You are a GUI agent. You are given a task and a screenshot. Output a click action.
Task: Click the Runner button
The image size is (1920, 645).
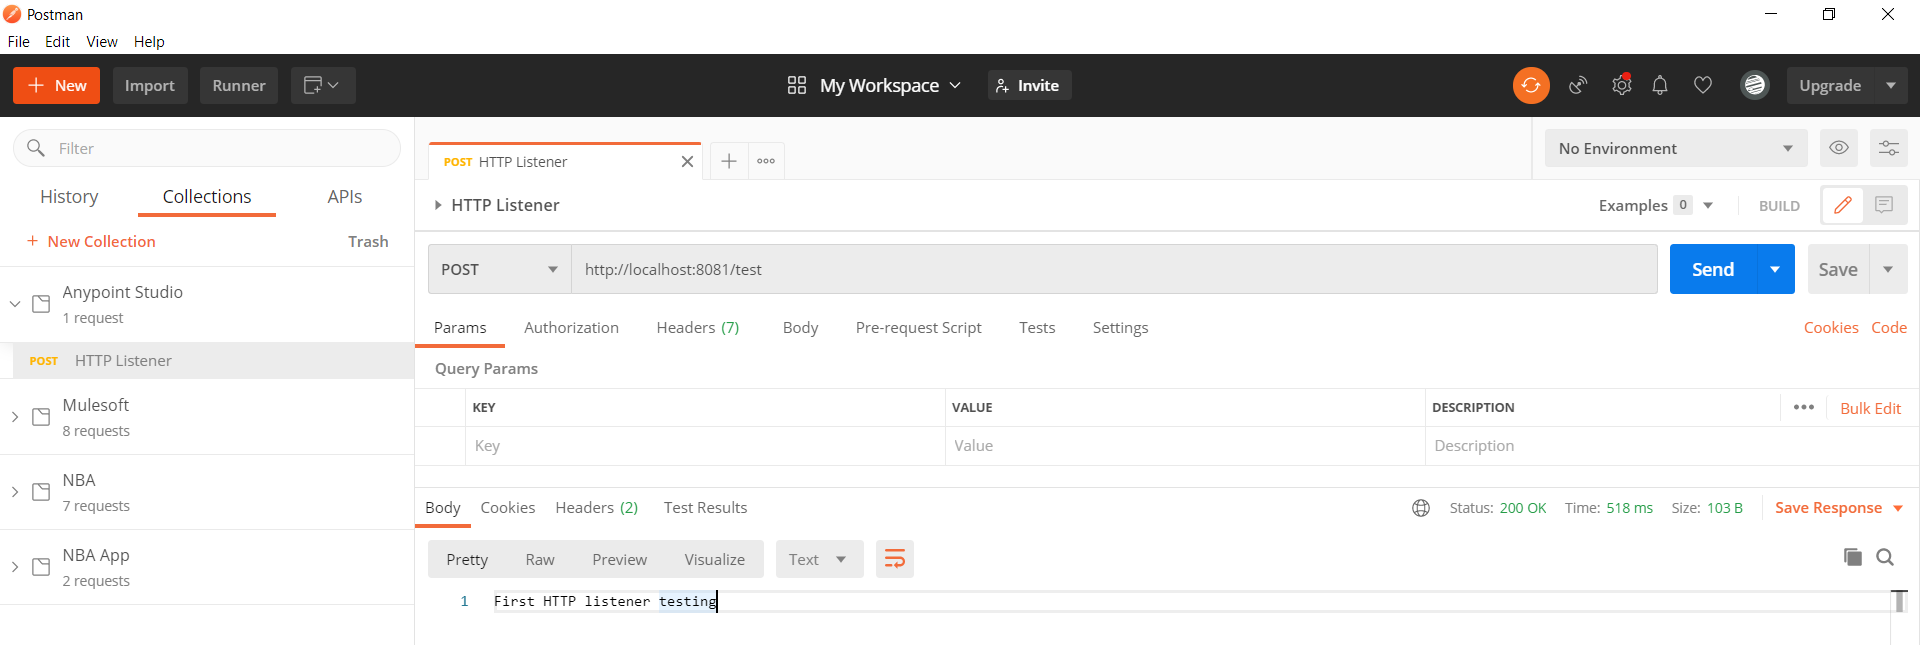click(x=239, y=85)
